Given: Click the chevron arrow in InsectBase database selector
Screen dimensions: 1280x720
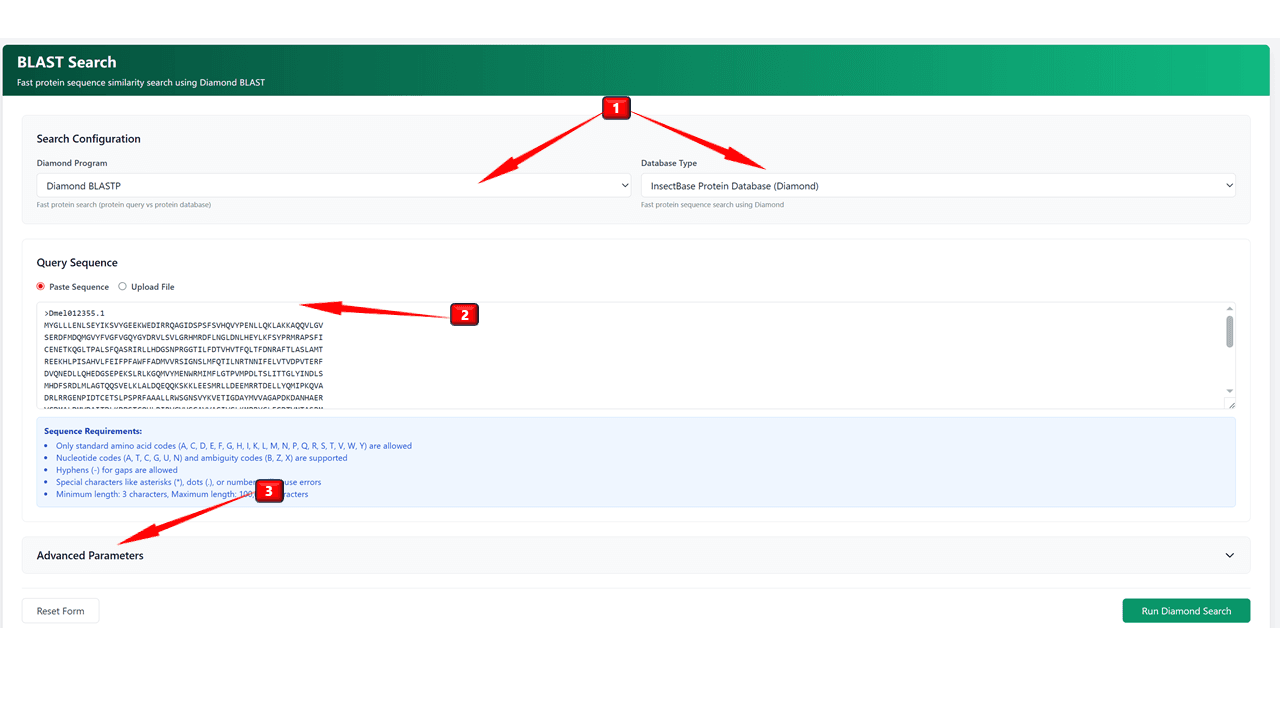Looking at the screenshot, I should pos(1229,185).
